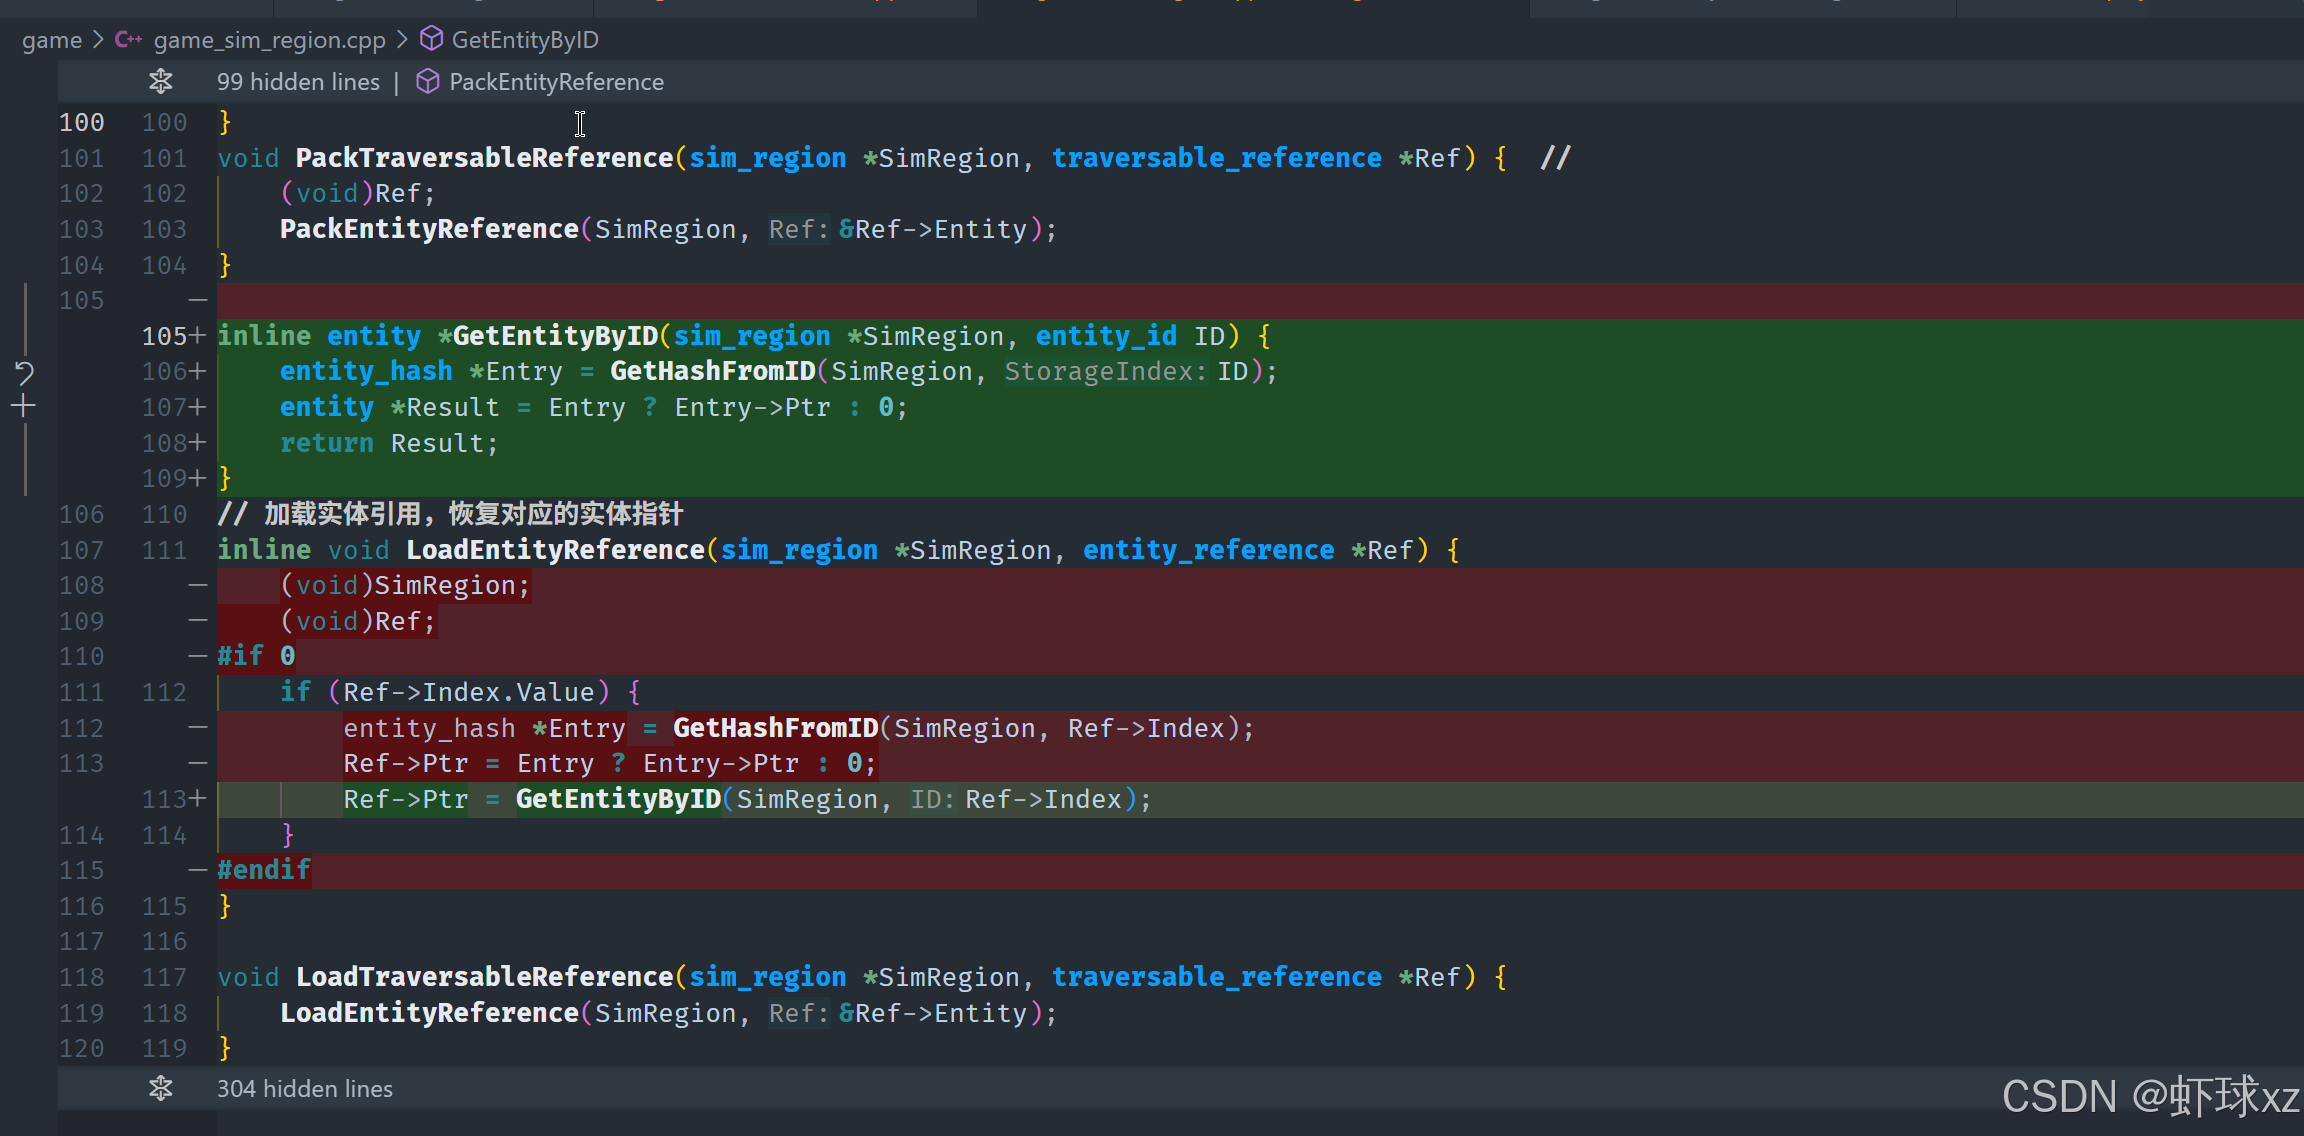Image resolution: width=2304 pixels, height=1136 pixels.
Task: Click the '304 hidden lines' text
Action: coord(305,1089)
